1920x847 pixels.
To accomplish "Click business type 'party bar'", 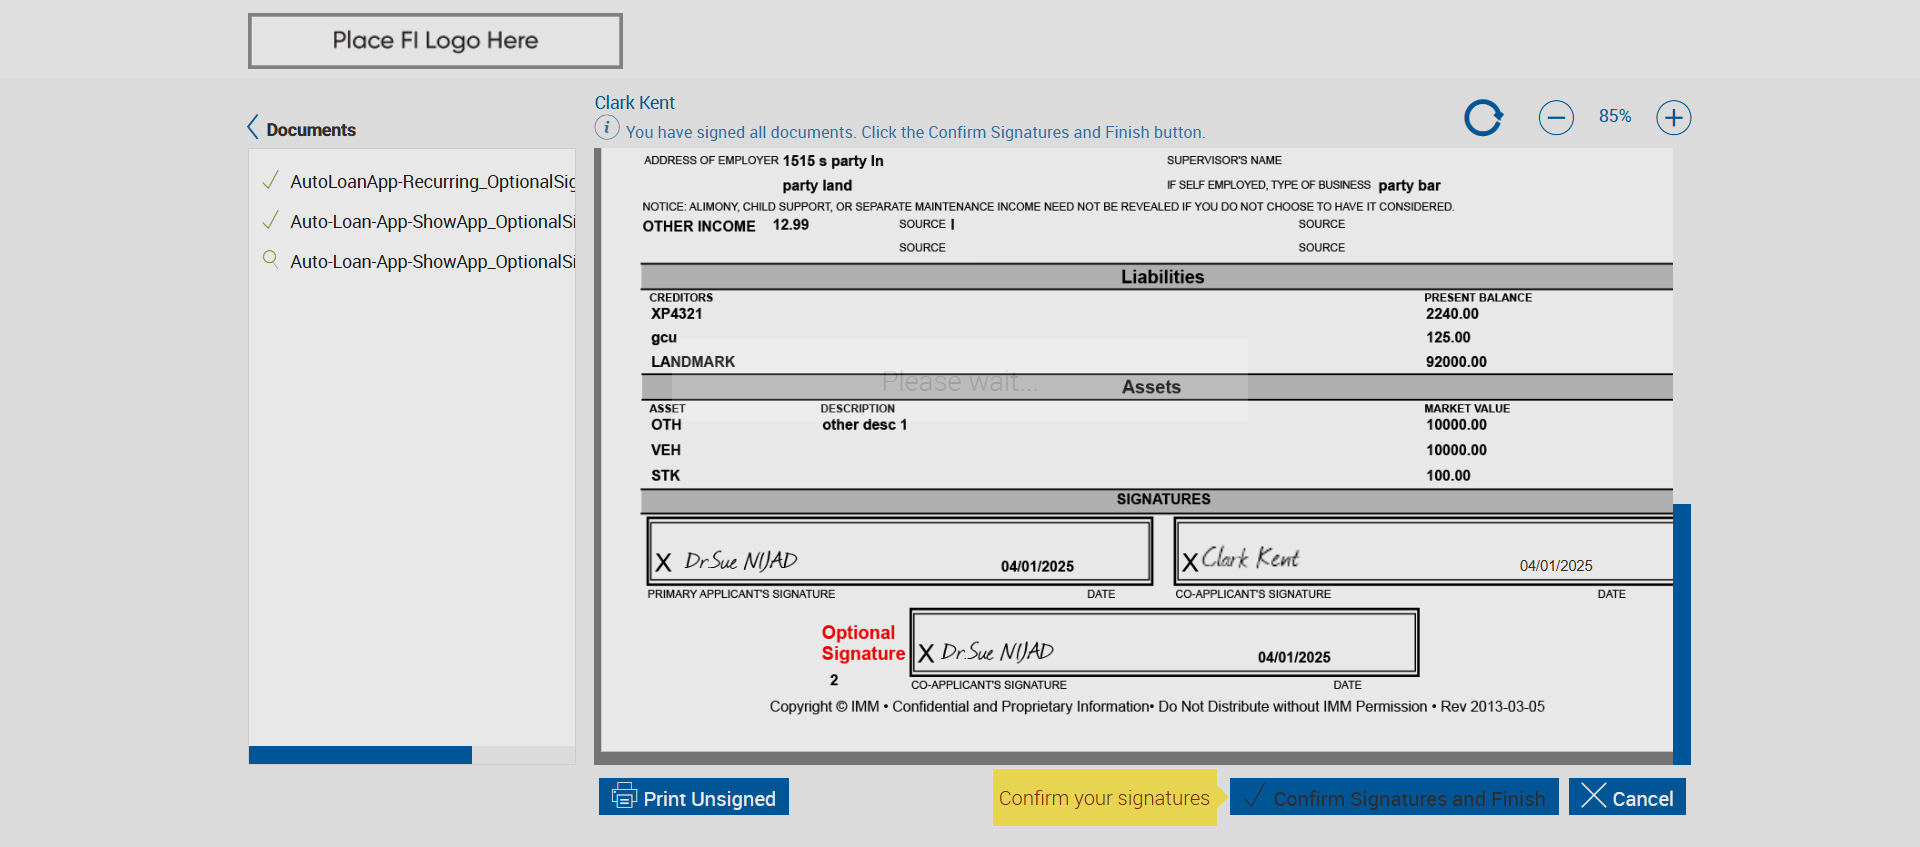I will 1409,185.
